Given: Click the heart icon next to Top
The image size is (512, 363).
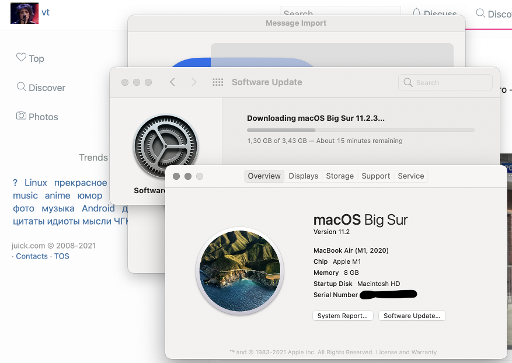Looking at the screenshot, I should [21, 57].
